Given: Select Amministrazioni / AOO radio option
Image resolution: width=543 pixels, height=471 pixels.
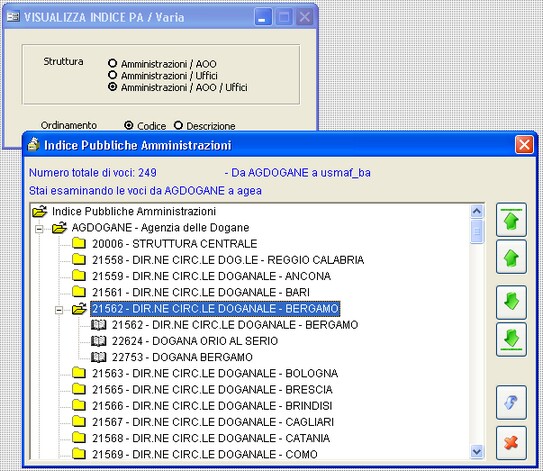Looking at the screenshot, I should [x=112, y=63].
